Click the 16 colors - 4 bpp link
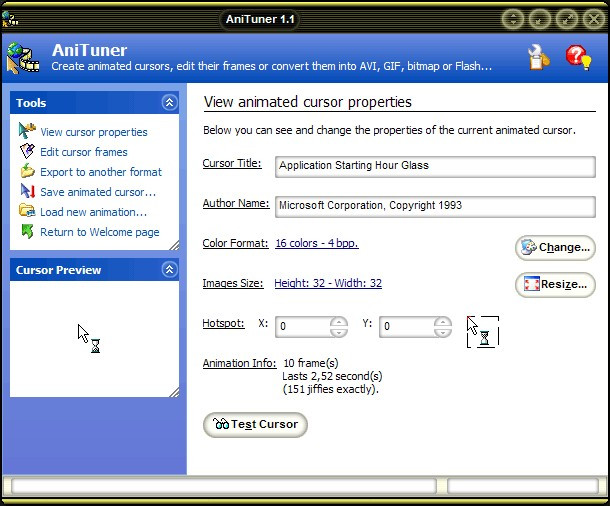This screenshot has height=506, width=610. 317,243
